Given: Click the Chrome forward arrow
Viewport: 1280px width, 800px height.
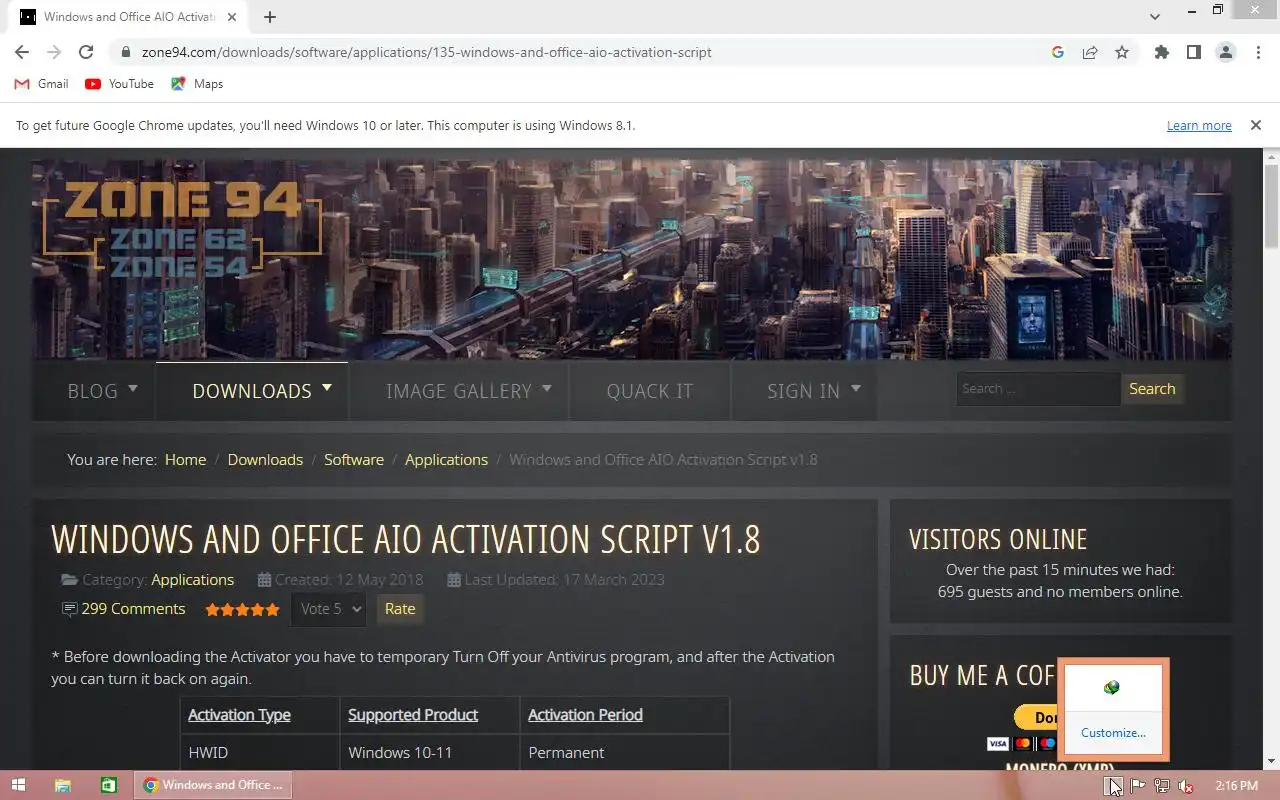Looking at the screenshot, I should click(x=54, y=52).
